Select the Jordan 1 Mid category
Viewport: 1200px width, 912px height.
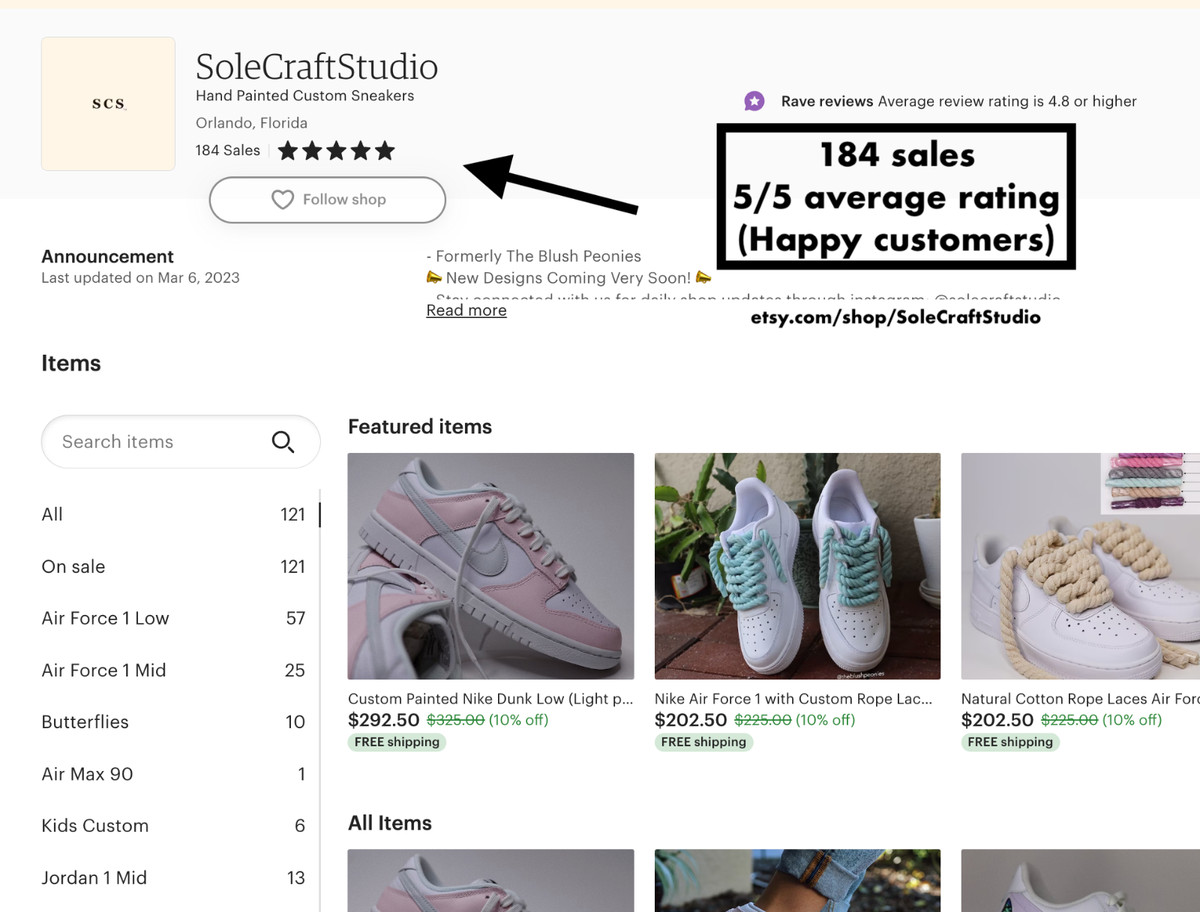tap(94, 878)
